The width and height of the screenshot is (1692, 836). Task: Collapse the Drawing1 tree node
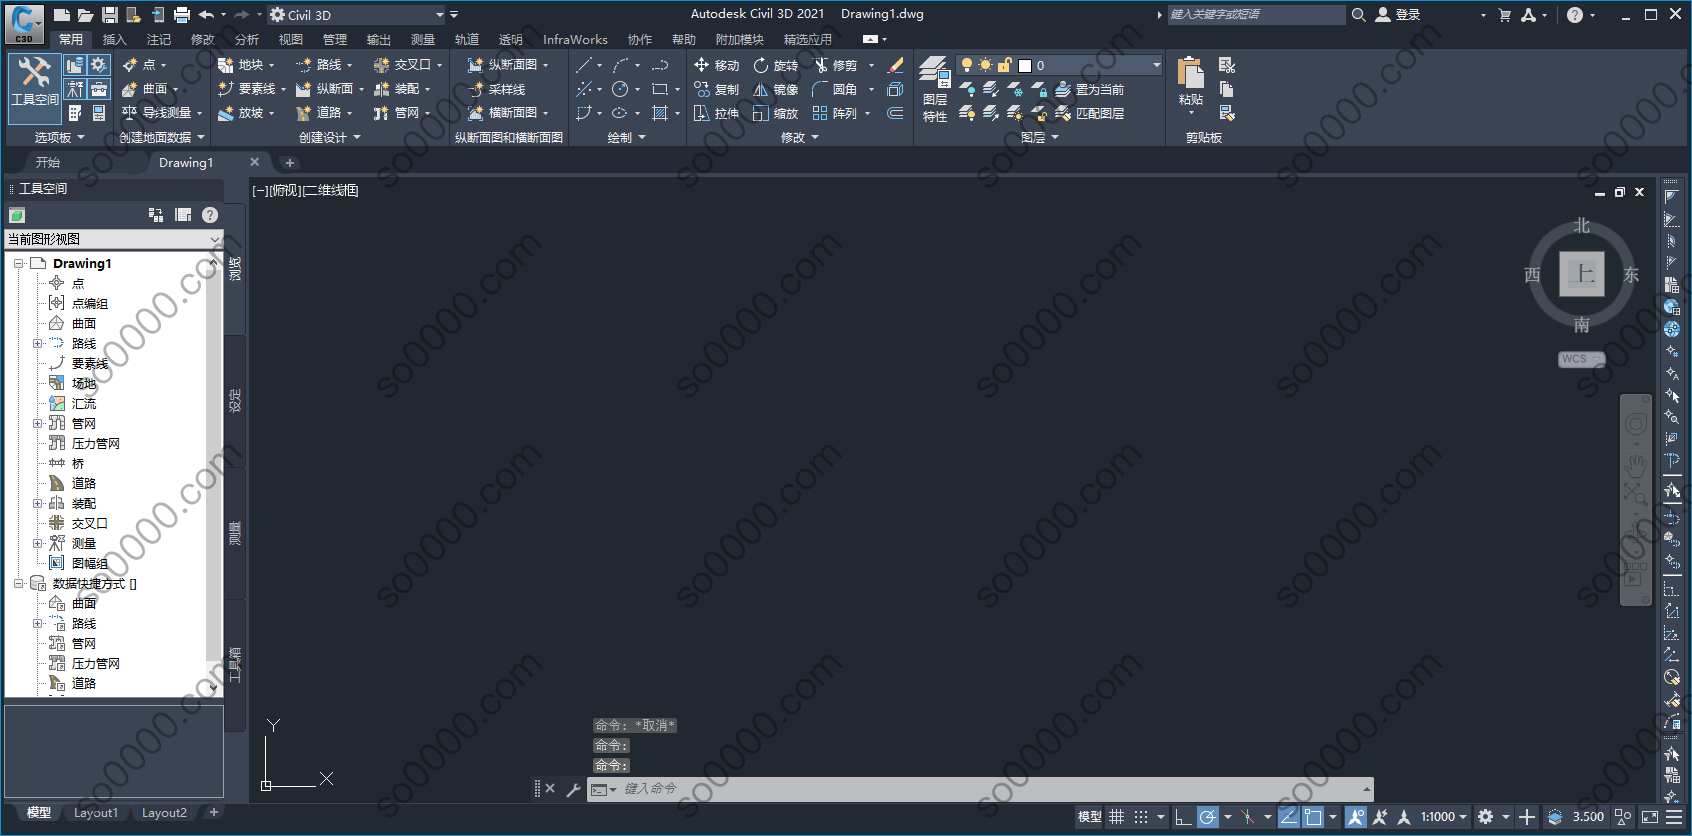(18, 263)
